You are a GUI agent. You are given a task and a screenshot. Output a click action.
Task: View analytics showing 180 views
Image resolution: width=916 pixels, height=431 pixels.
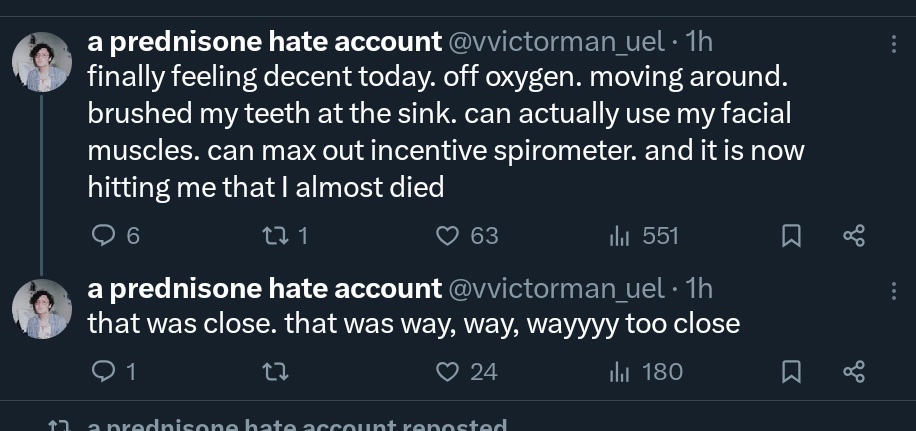646,372
